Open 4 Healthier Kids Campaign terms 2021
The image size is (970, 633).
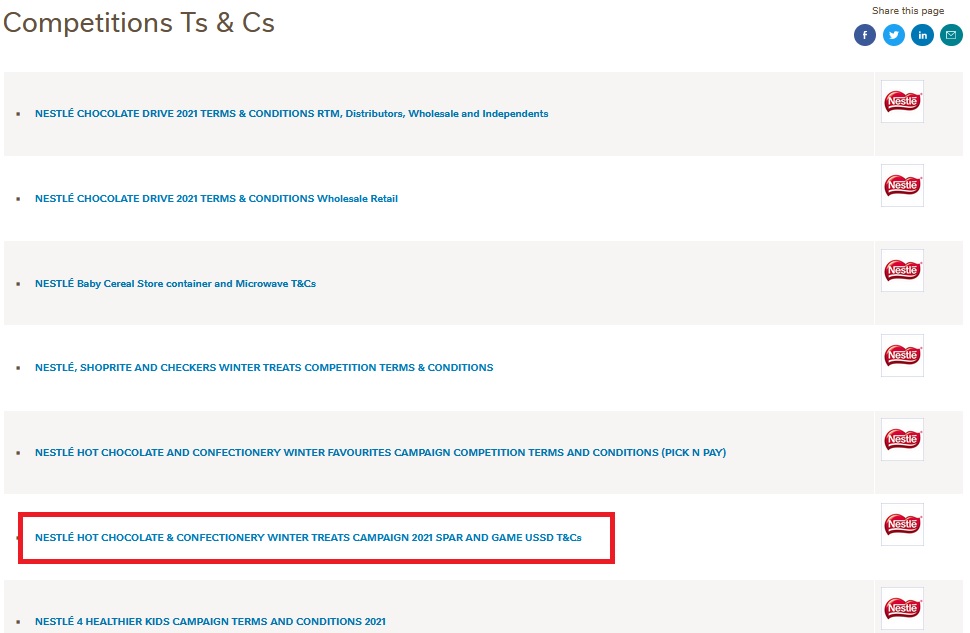coord(210,622)
